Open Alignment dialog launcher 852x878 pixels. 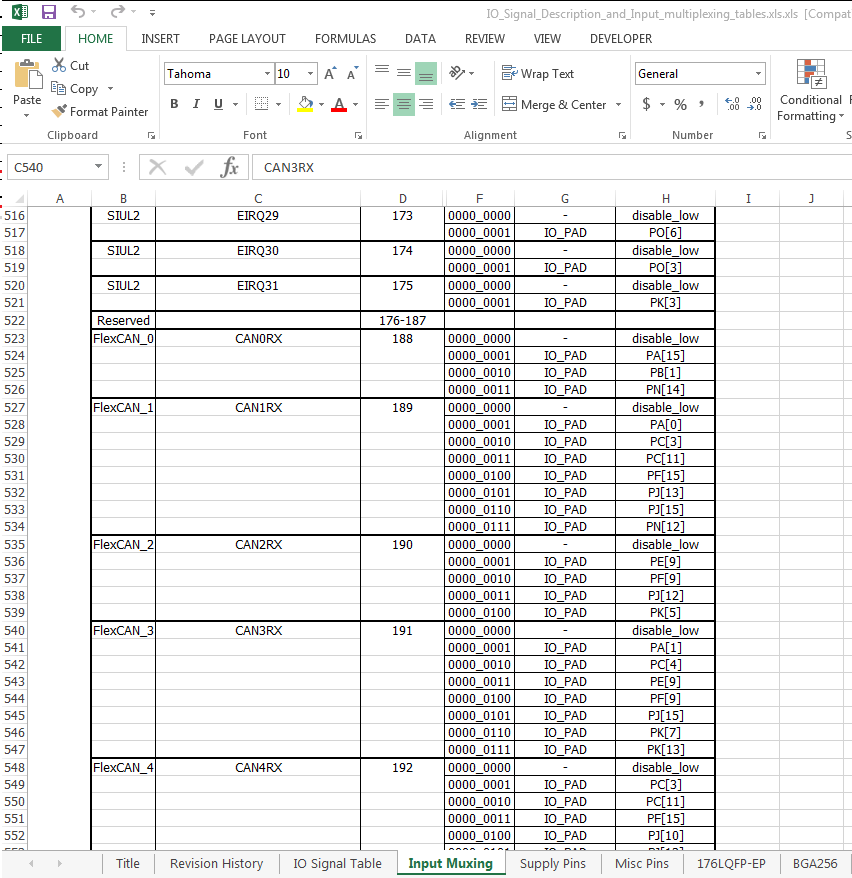[x=622, y=136]
